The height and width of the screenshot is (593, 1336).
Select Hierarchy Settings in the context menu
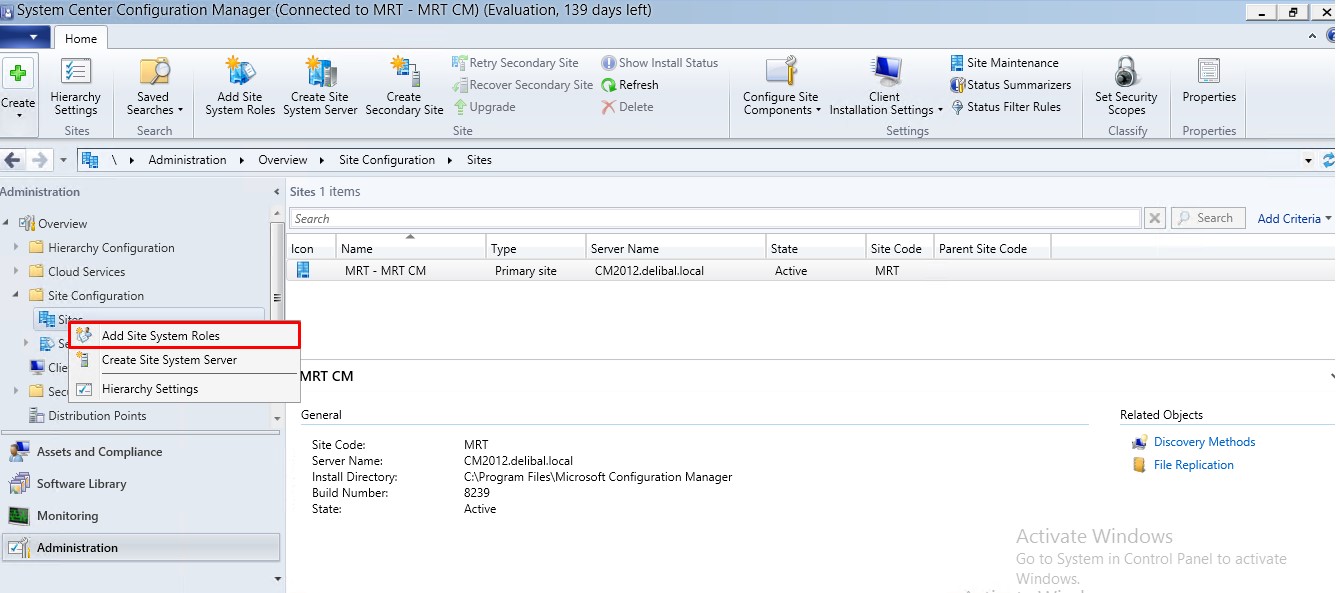(x=150, y=389)
